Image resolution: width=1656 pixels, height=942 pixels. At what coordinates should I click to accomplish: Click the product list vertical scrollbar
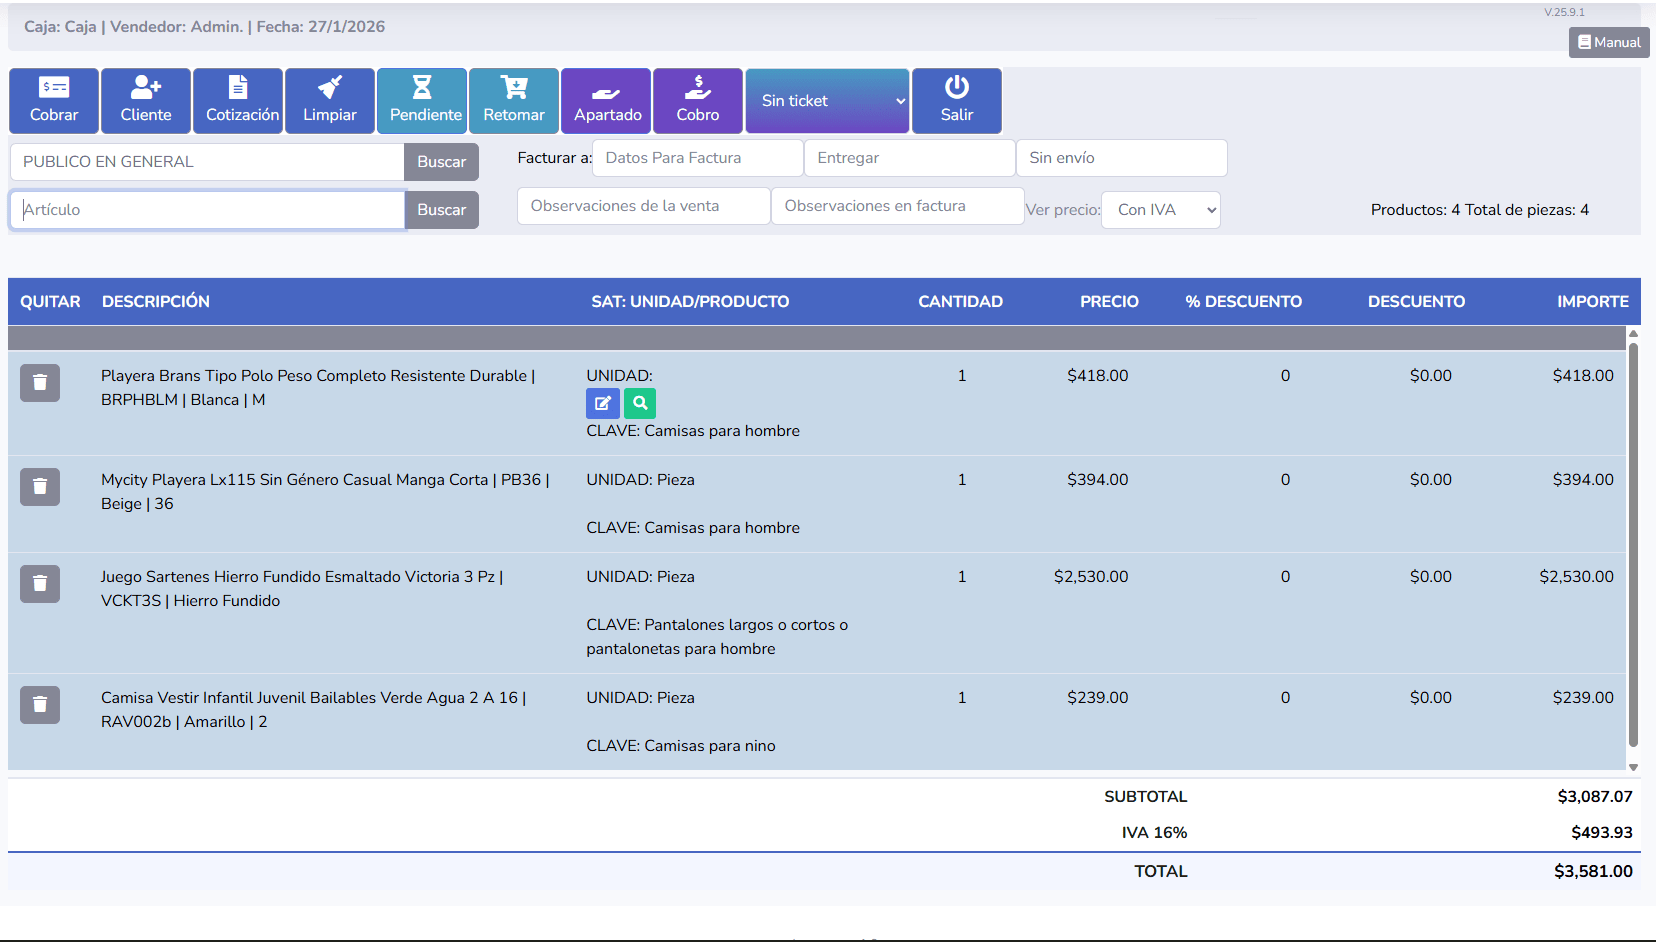tap(1633, 545)
